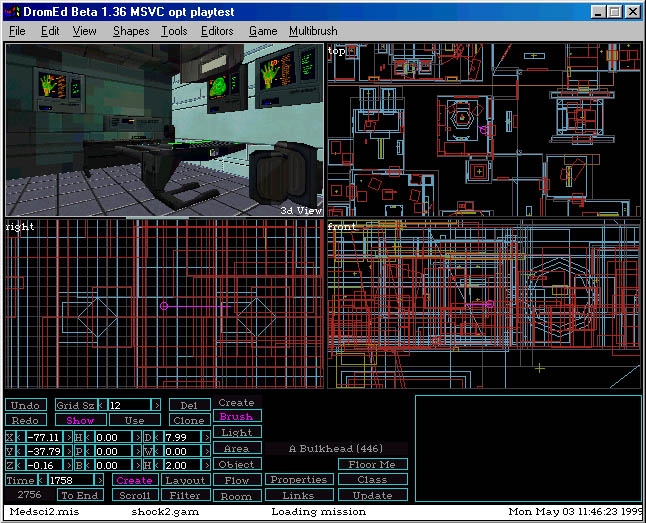The image size is (646, 523).
Task: Click the Redo button
Action: pos(26,420)
